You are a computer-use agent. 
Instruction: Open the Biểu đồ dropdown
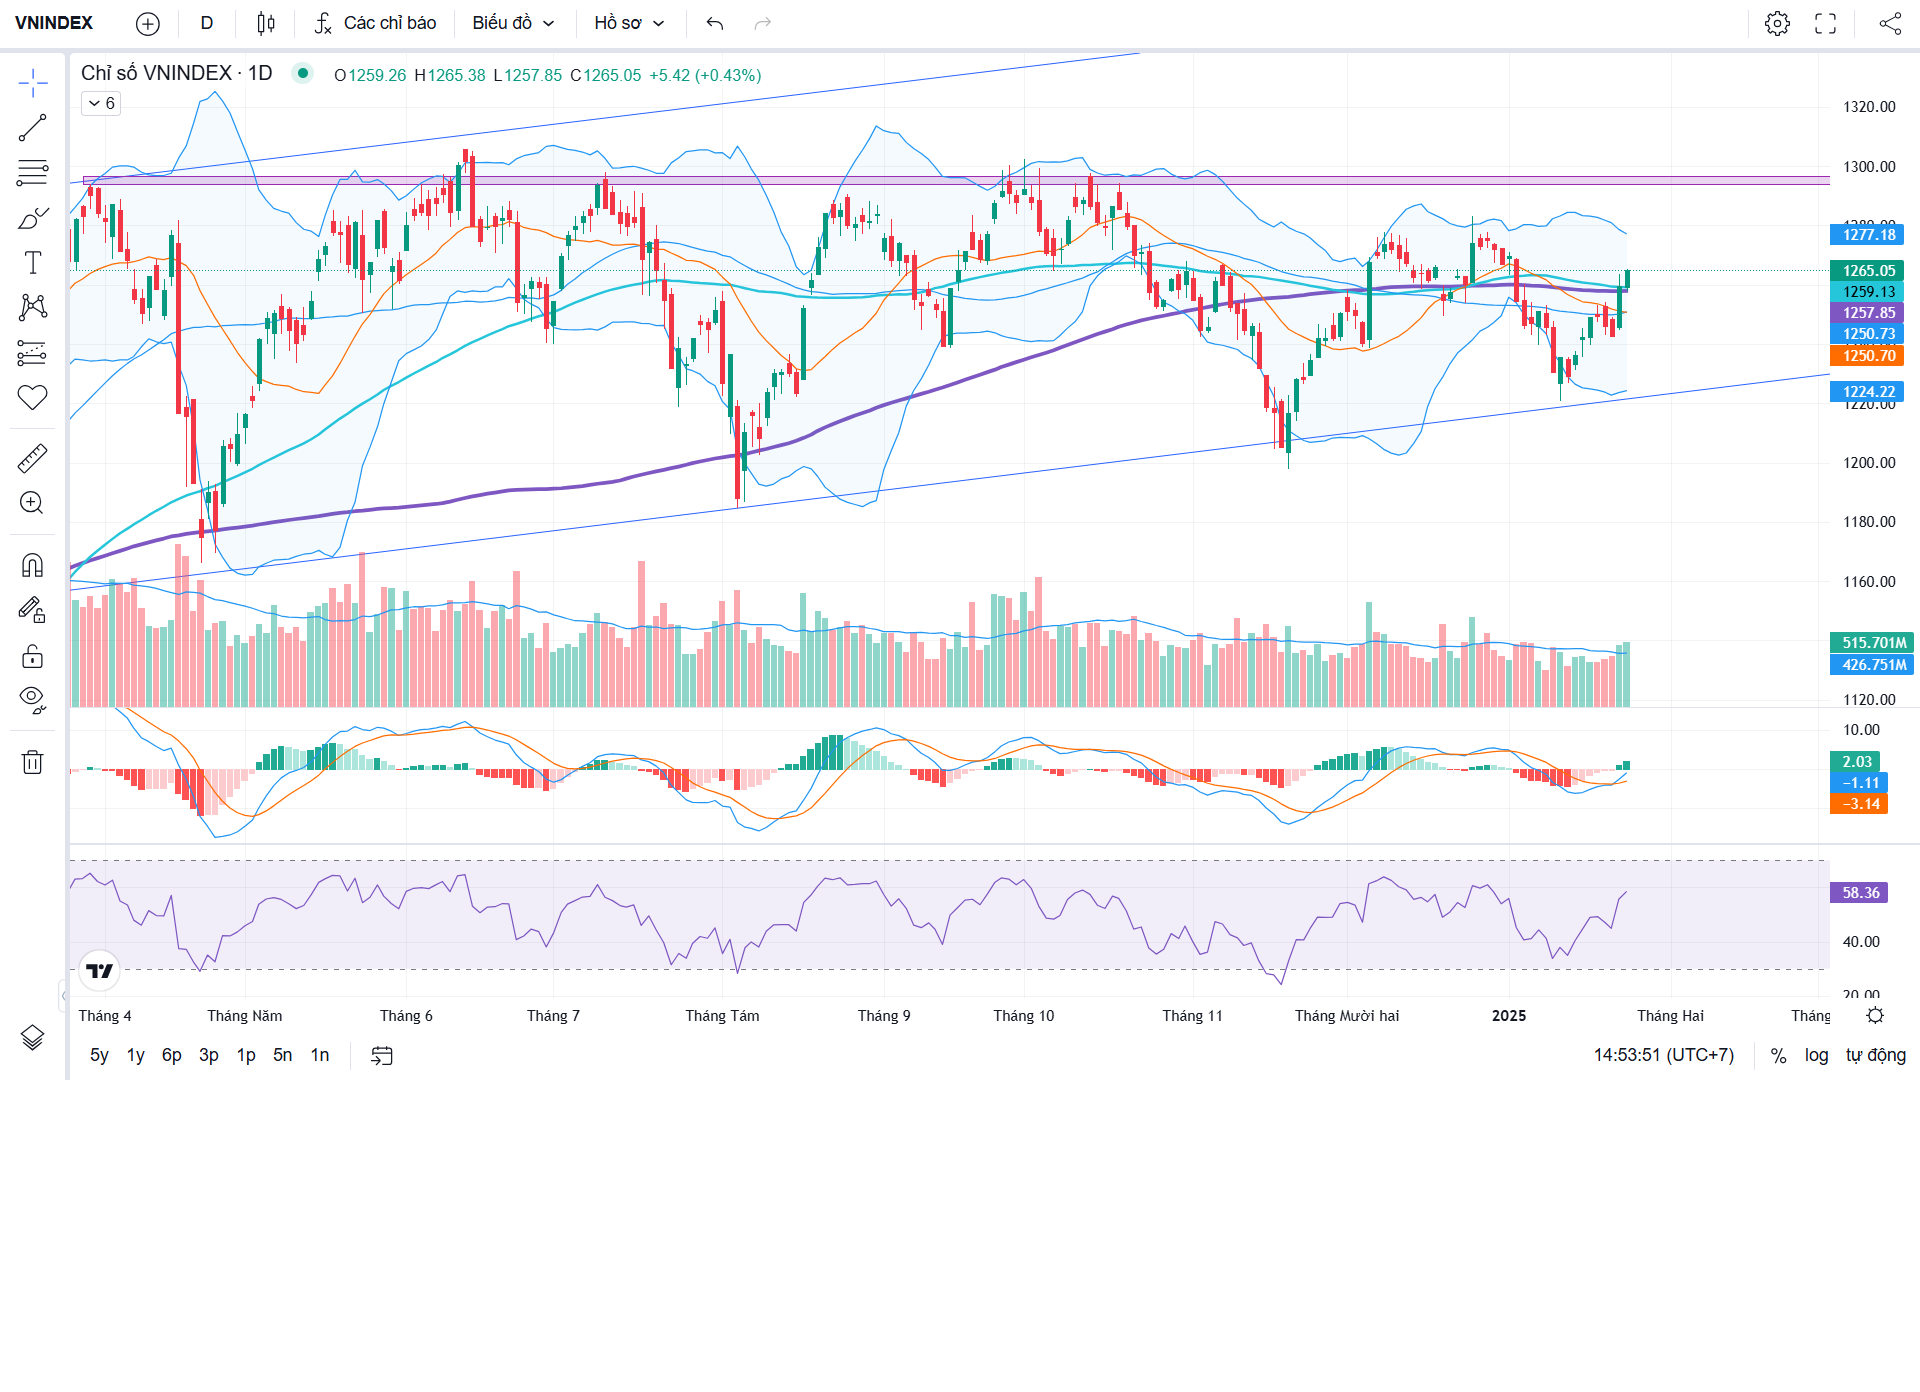coord(513,23)
